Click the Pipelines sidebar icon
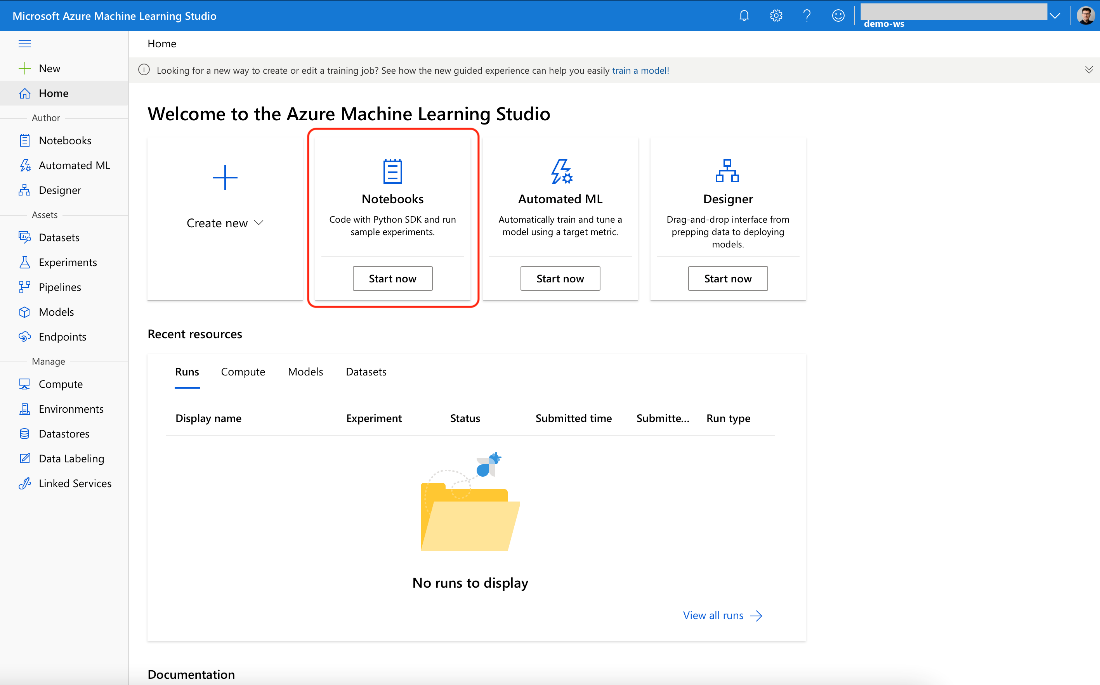The height and width of the screenshot is (685, 1100). pos(25,287)
